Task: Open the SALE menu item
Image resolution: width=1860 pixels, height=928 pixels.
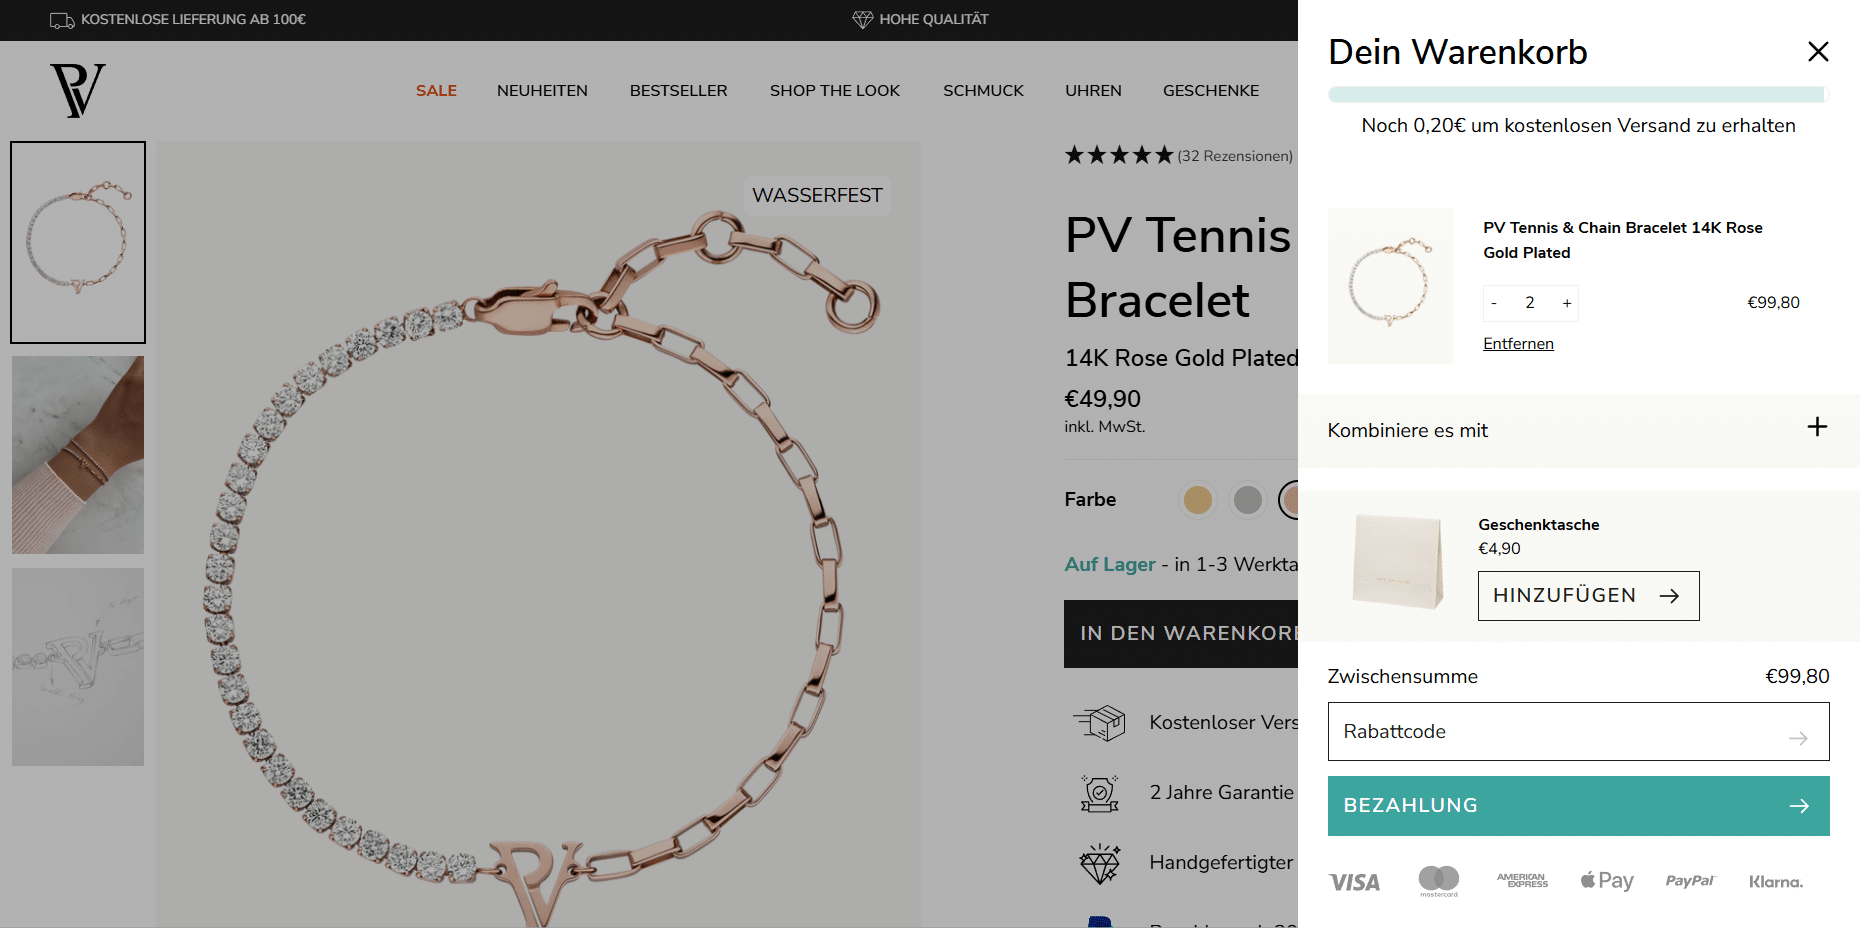Action: point(436,90)
